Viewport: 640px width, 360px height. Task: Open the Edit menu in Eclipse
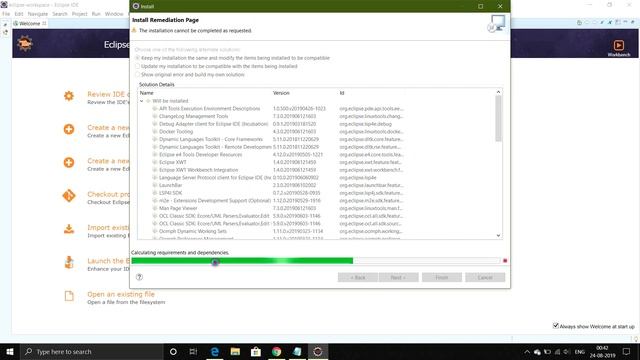(x=19, y=14)
